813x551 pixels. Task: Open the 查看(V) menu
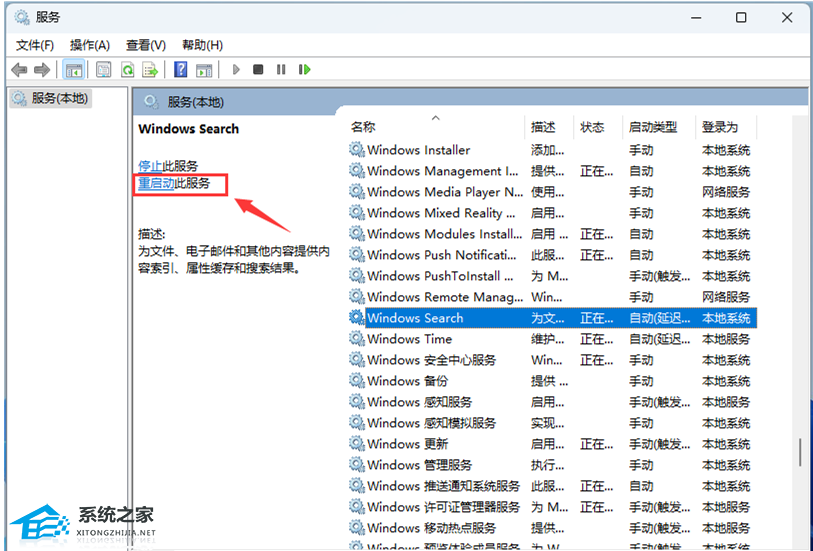tap(146, 46)
